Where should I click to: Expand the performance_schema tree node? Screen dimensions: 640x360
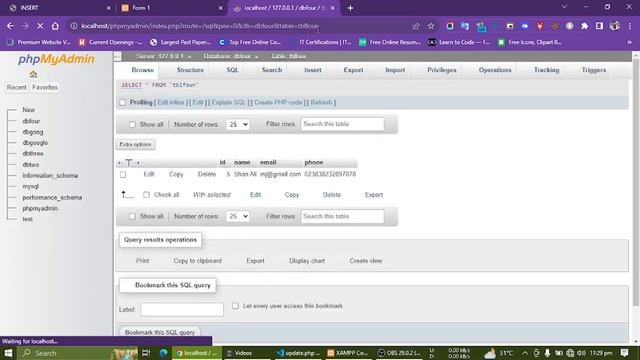tap(12, 198)
